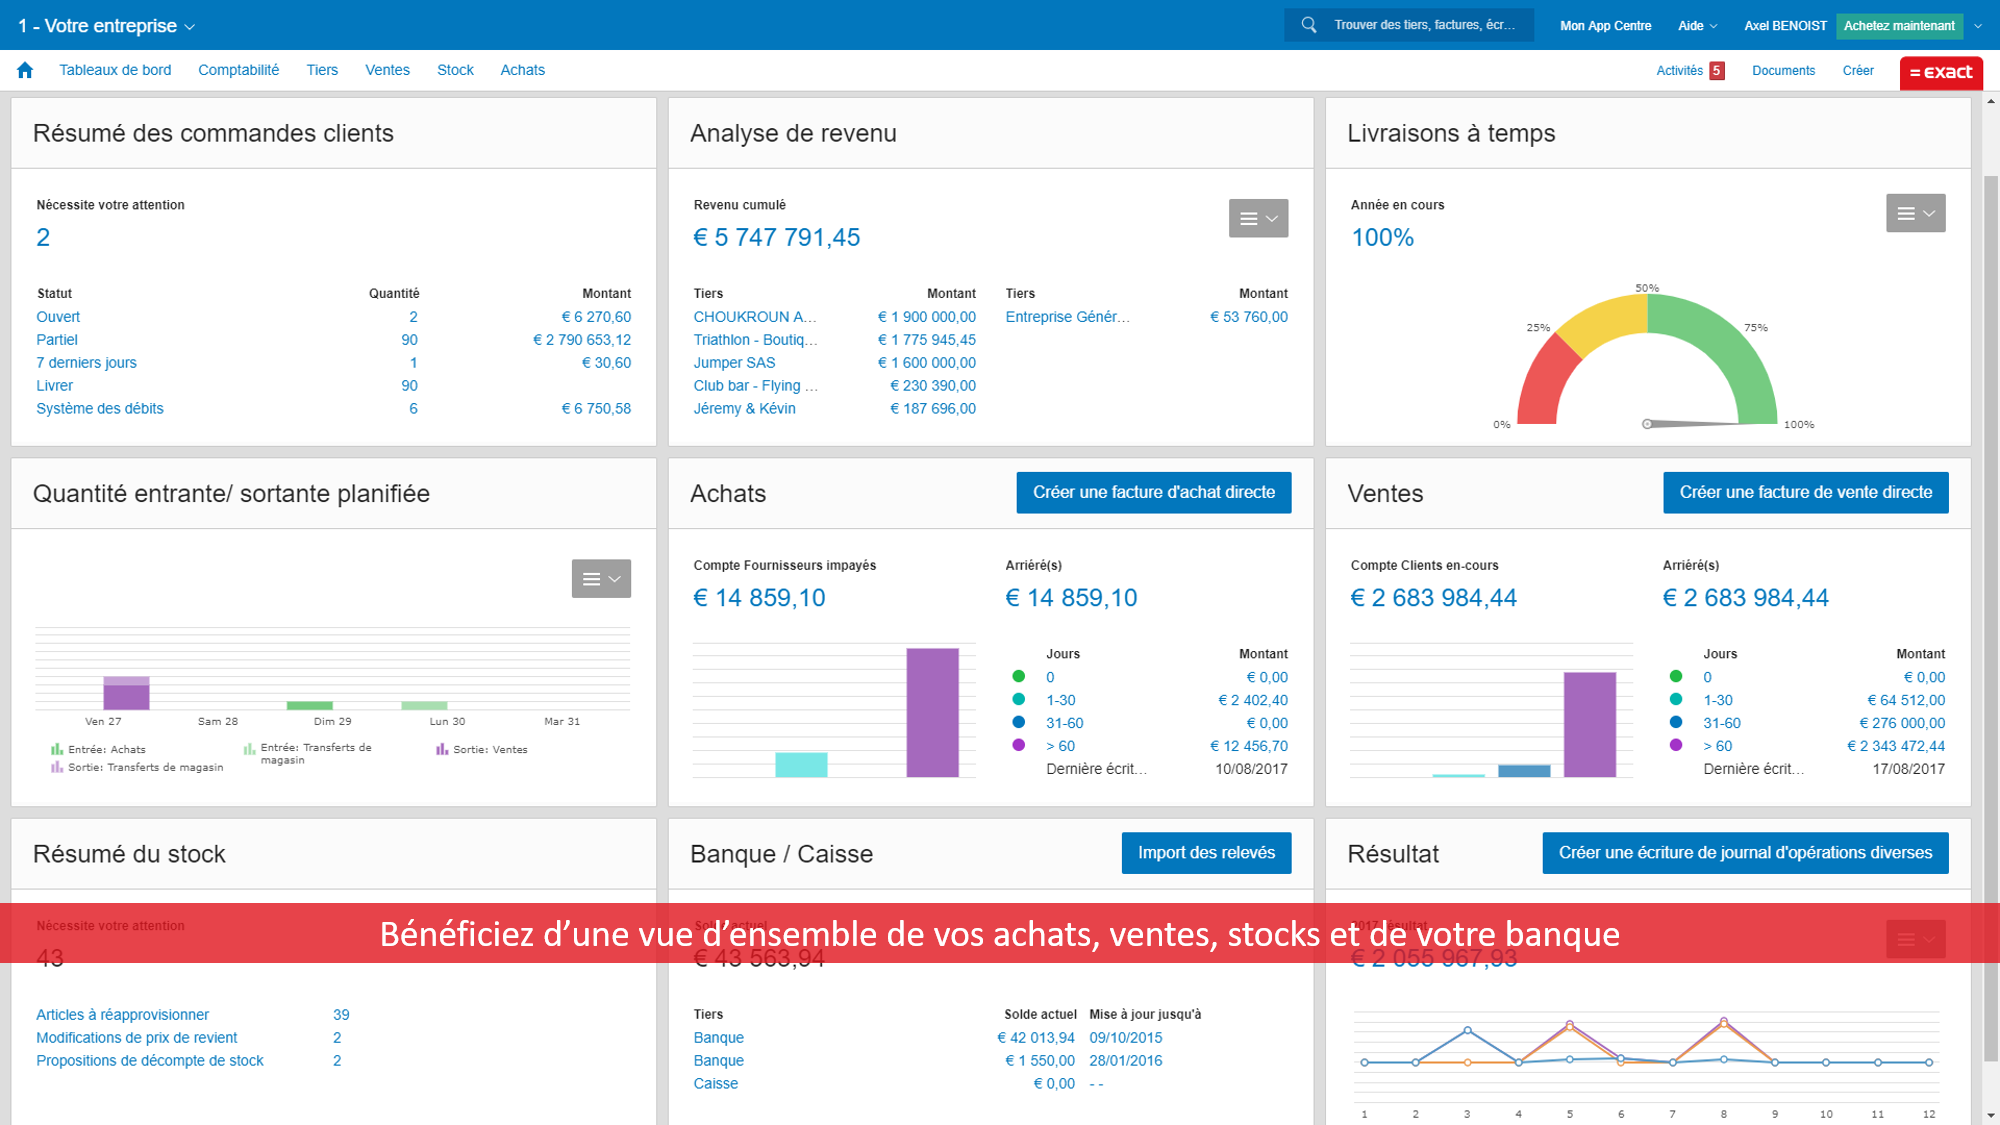Click the menu icon on Analyse de revenu
This screenshot has width=2000, height=1125.
coord(1257,217)
